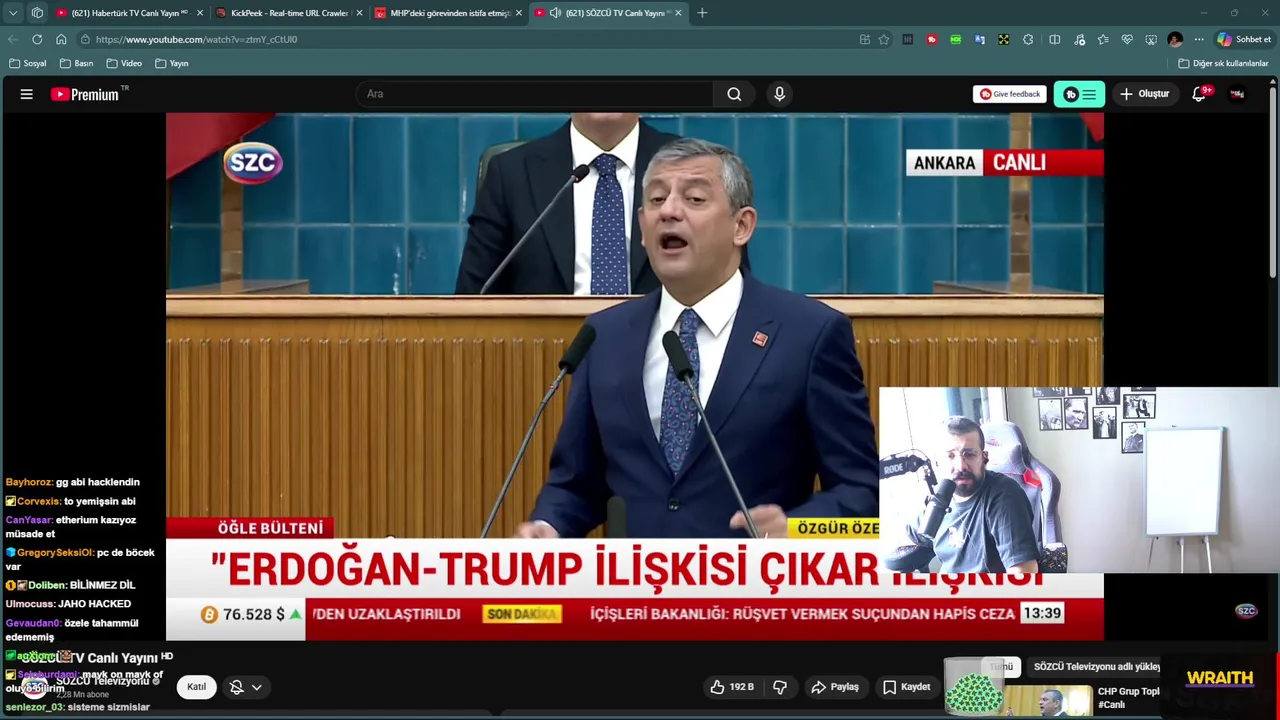Save the video with Kaydet
The image size is (1280, 720).
coord(907,687)
